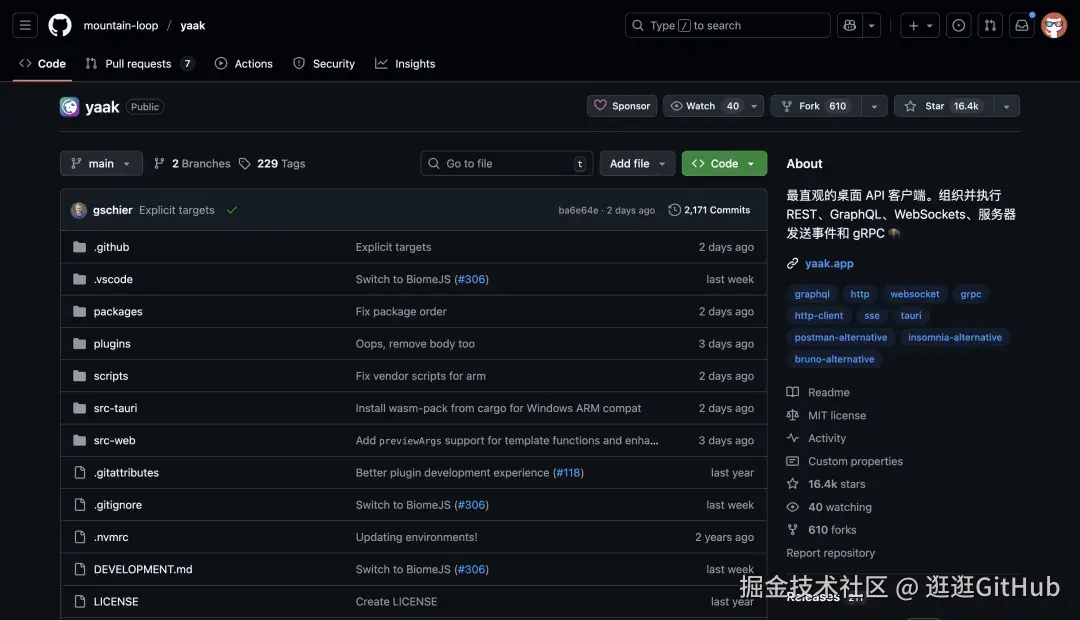Open the Watch 40 dropdown
This screenshot has width=1080, height=620.
pyautogui.click(x=714, y=106)
